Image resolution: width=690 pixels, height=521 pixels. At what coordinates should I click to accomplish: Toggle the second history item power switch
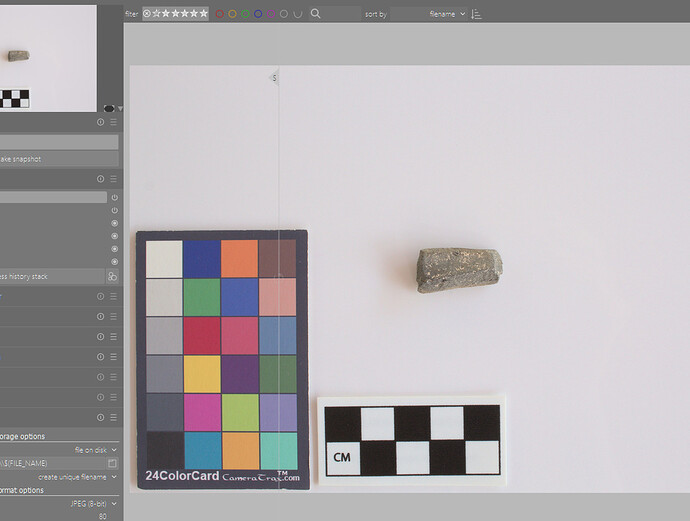[x=114, y=211]
